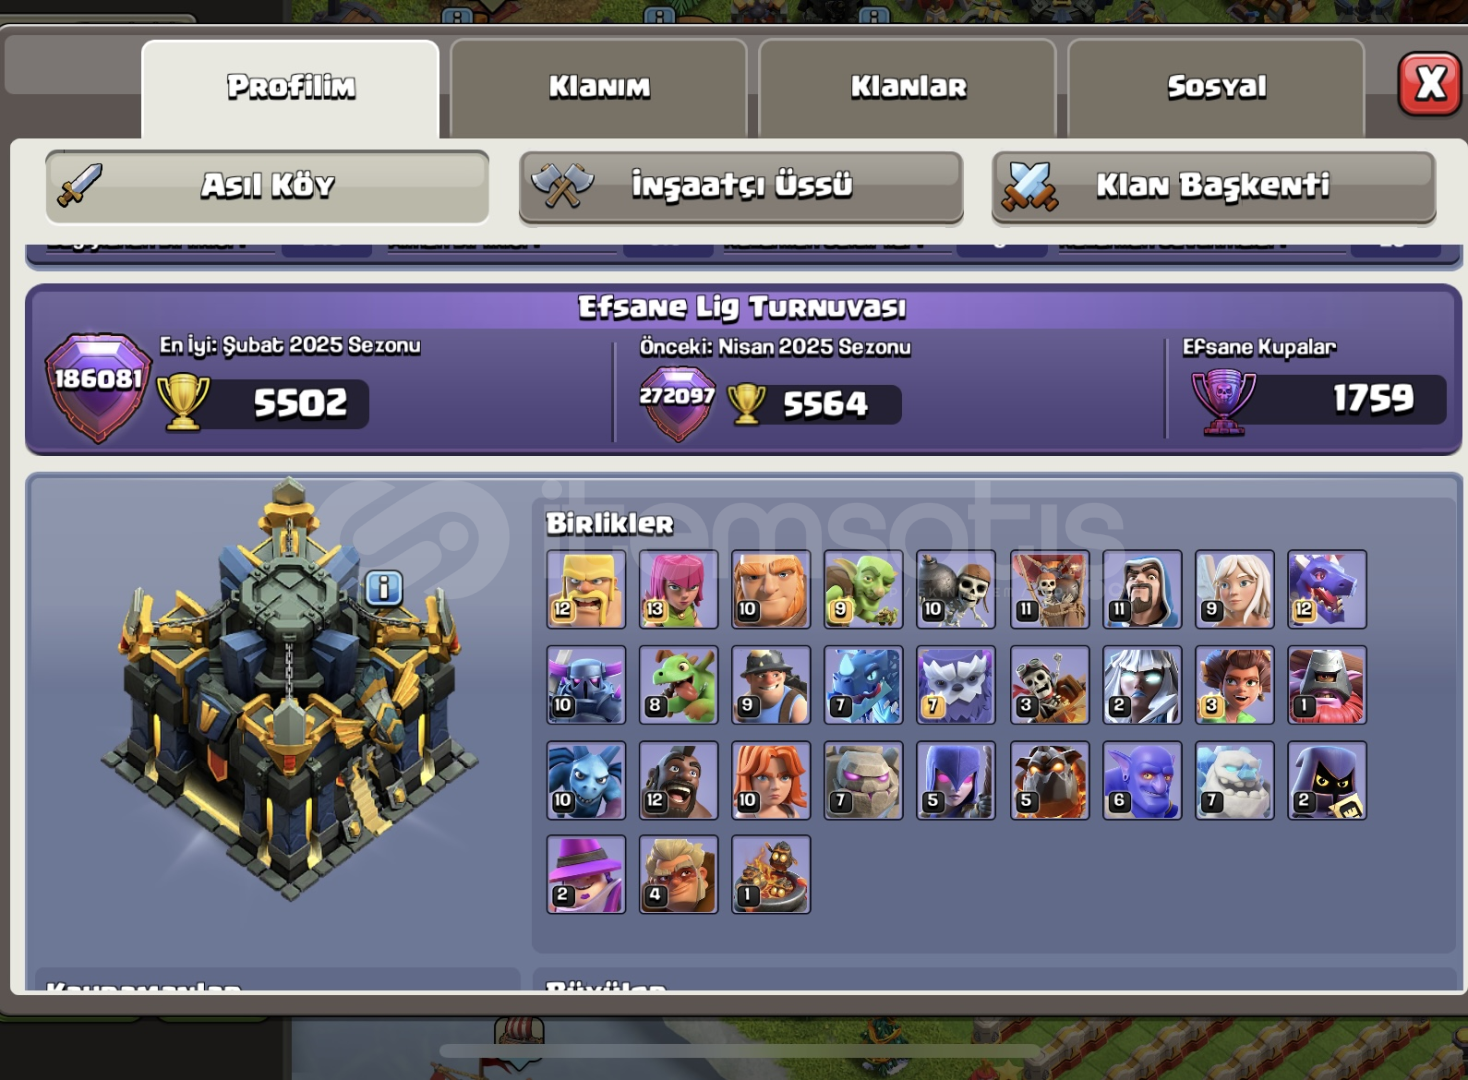Open Klan Başkenti profile section
This screenshot has width=1468, height=1080.
coord(1213,186)
